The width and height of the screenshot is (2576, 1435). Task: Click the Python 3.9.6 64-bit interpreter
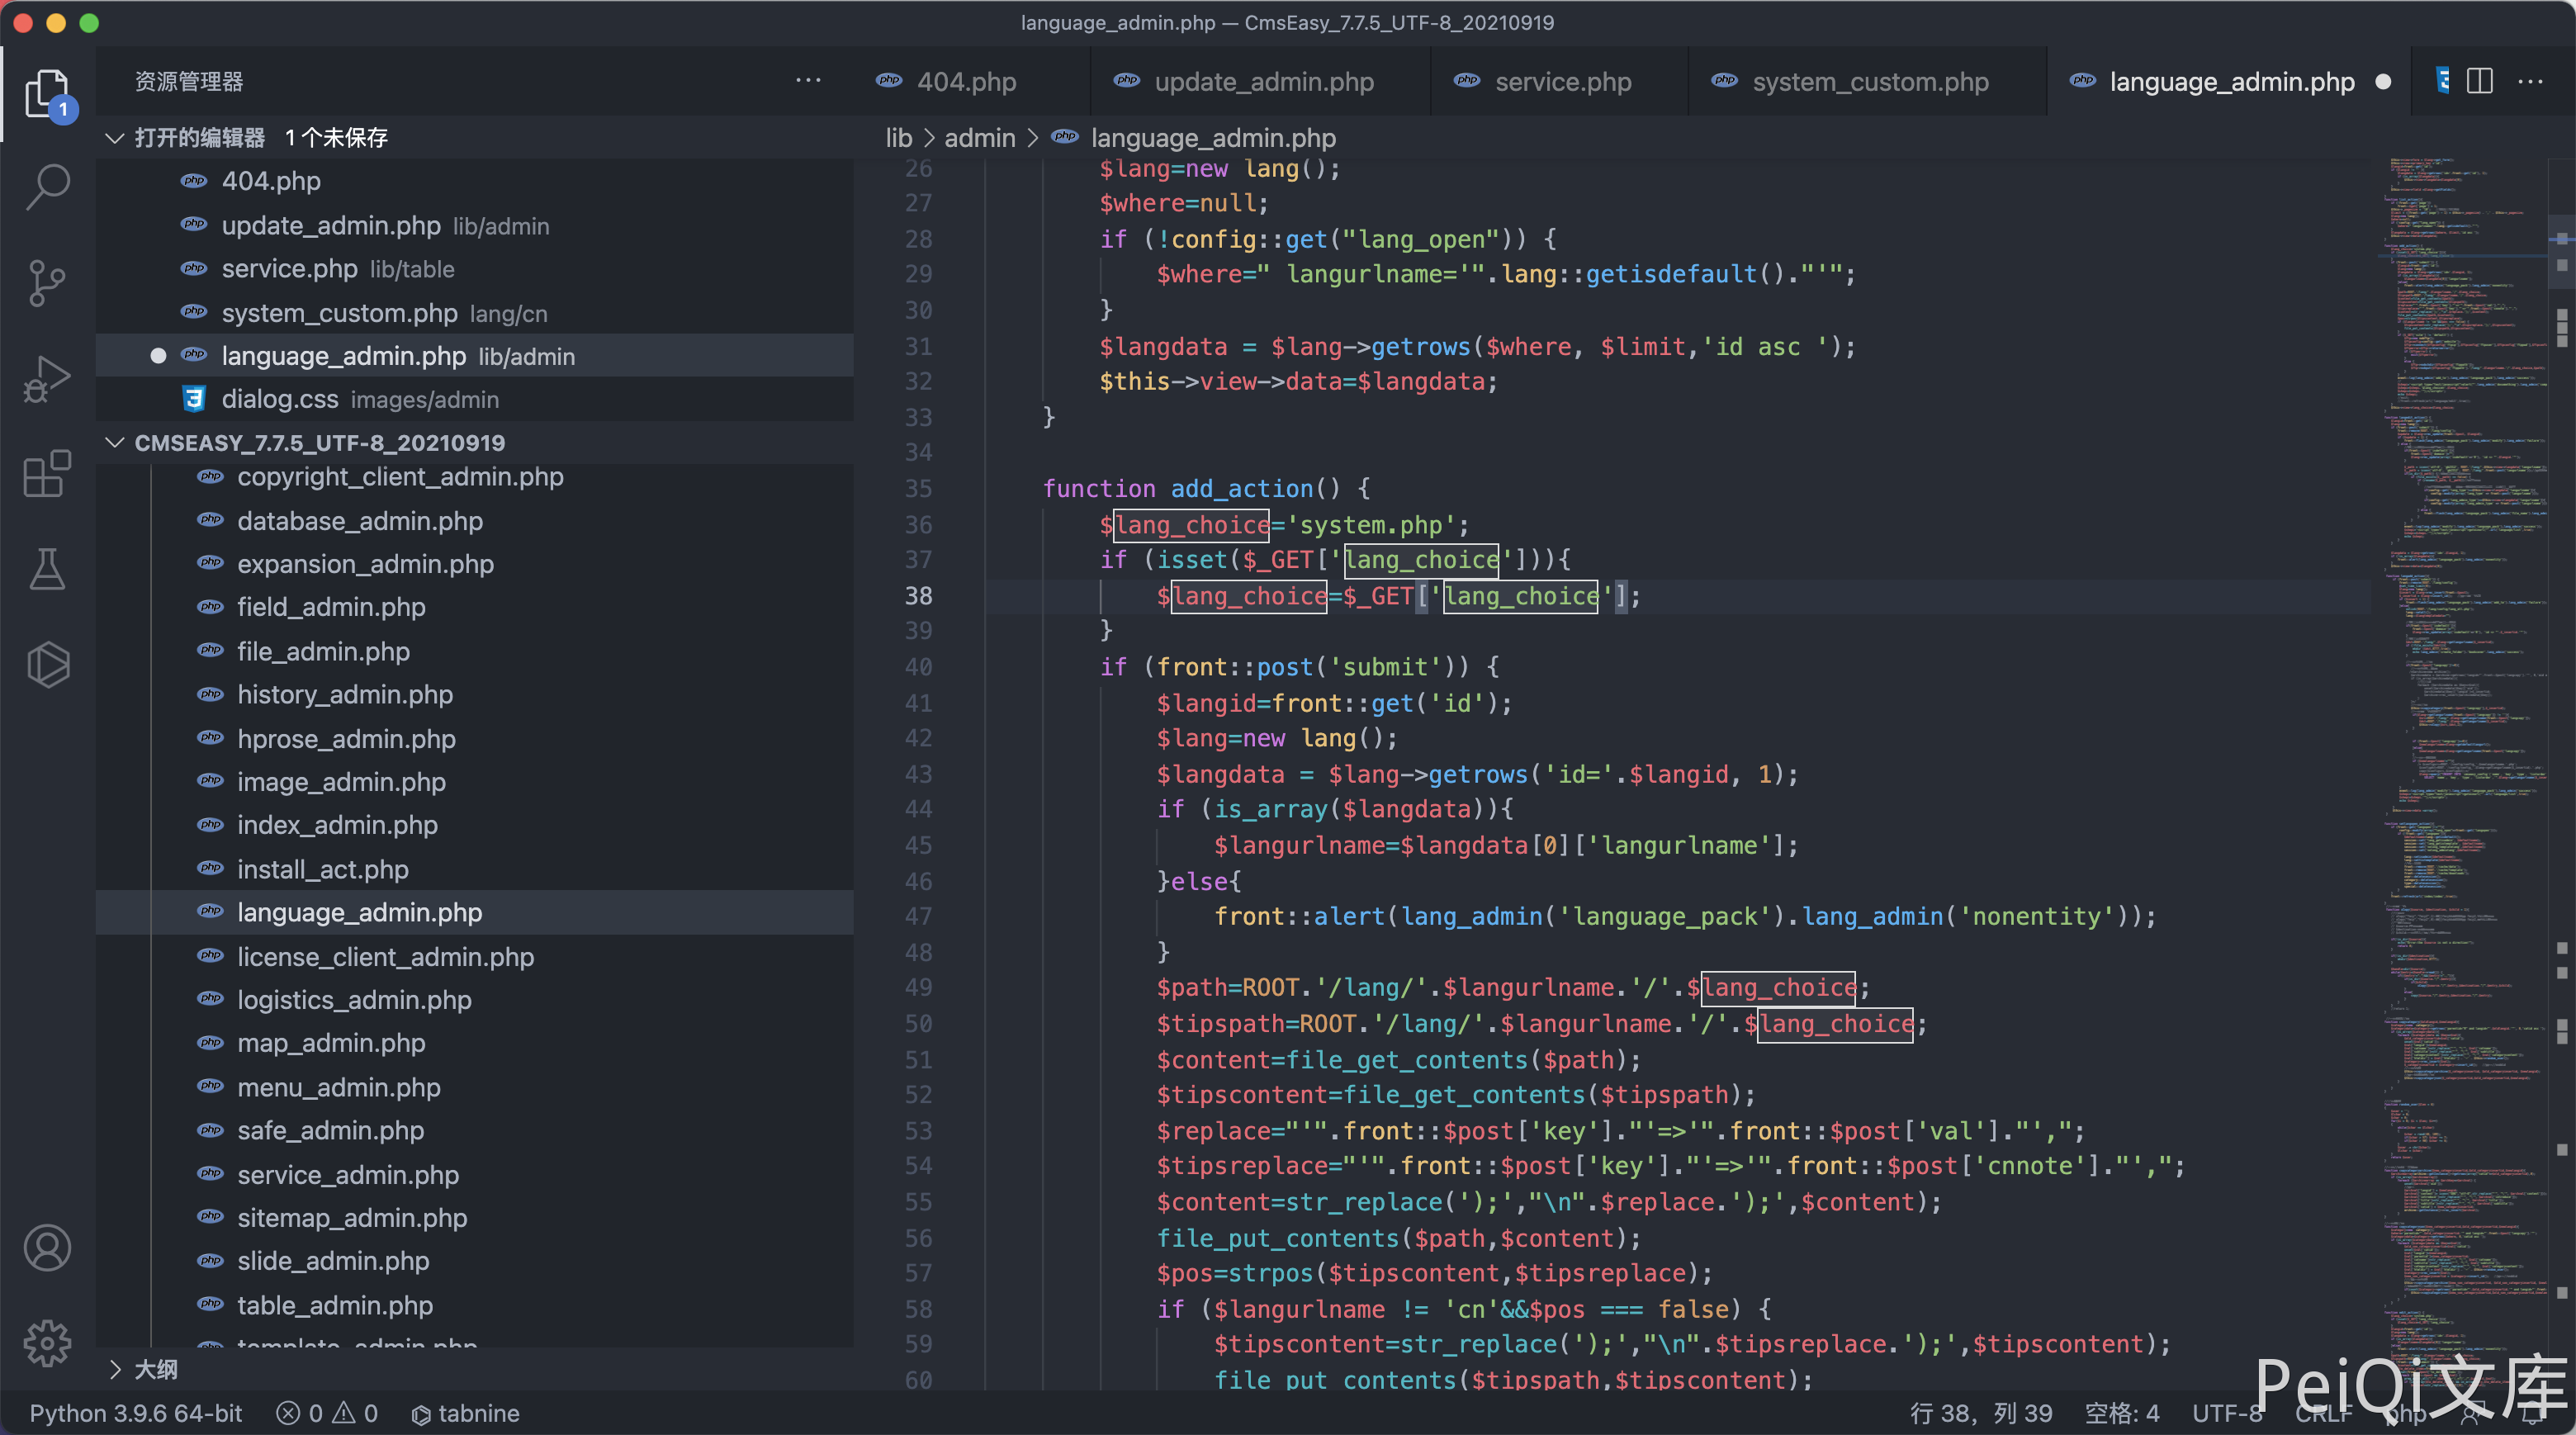(136, 1413)
